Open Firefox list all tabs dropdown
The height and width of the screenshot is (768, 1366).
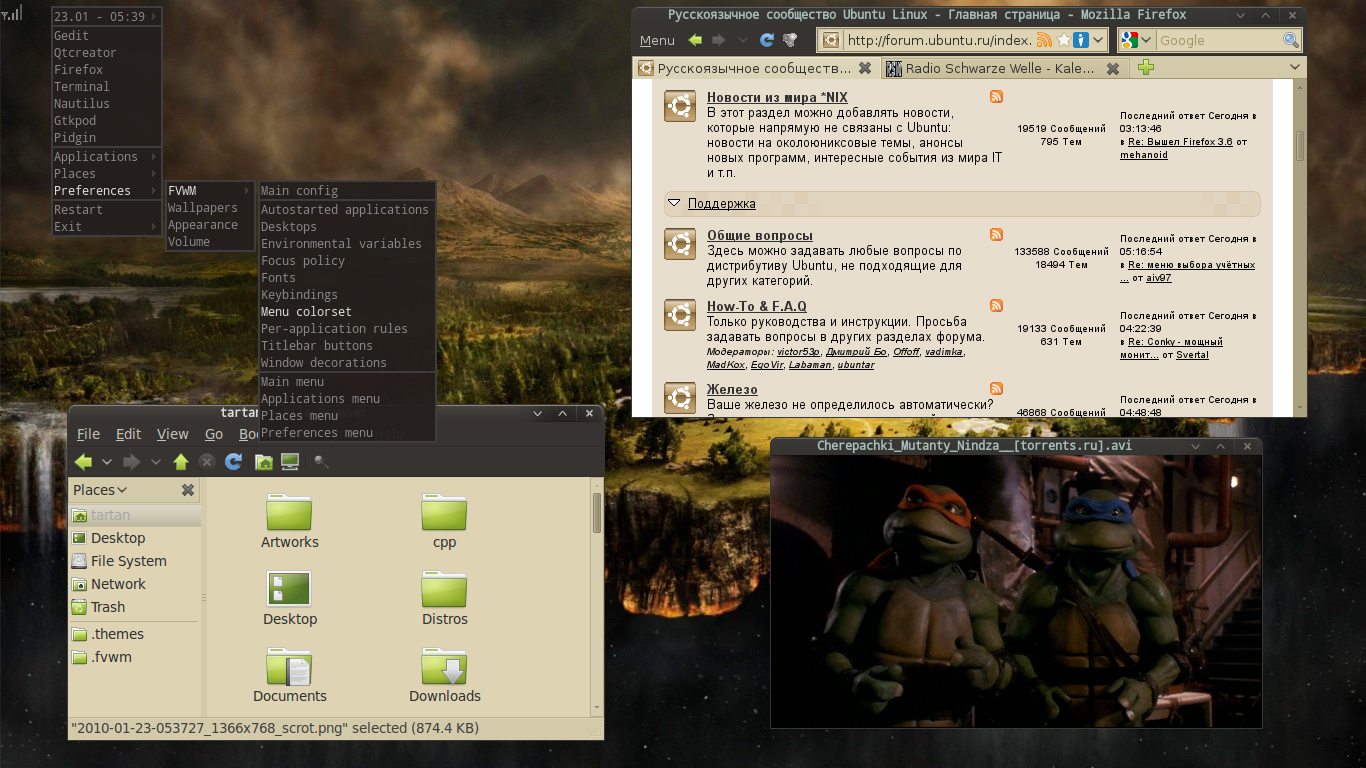tap(1295, 67)
